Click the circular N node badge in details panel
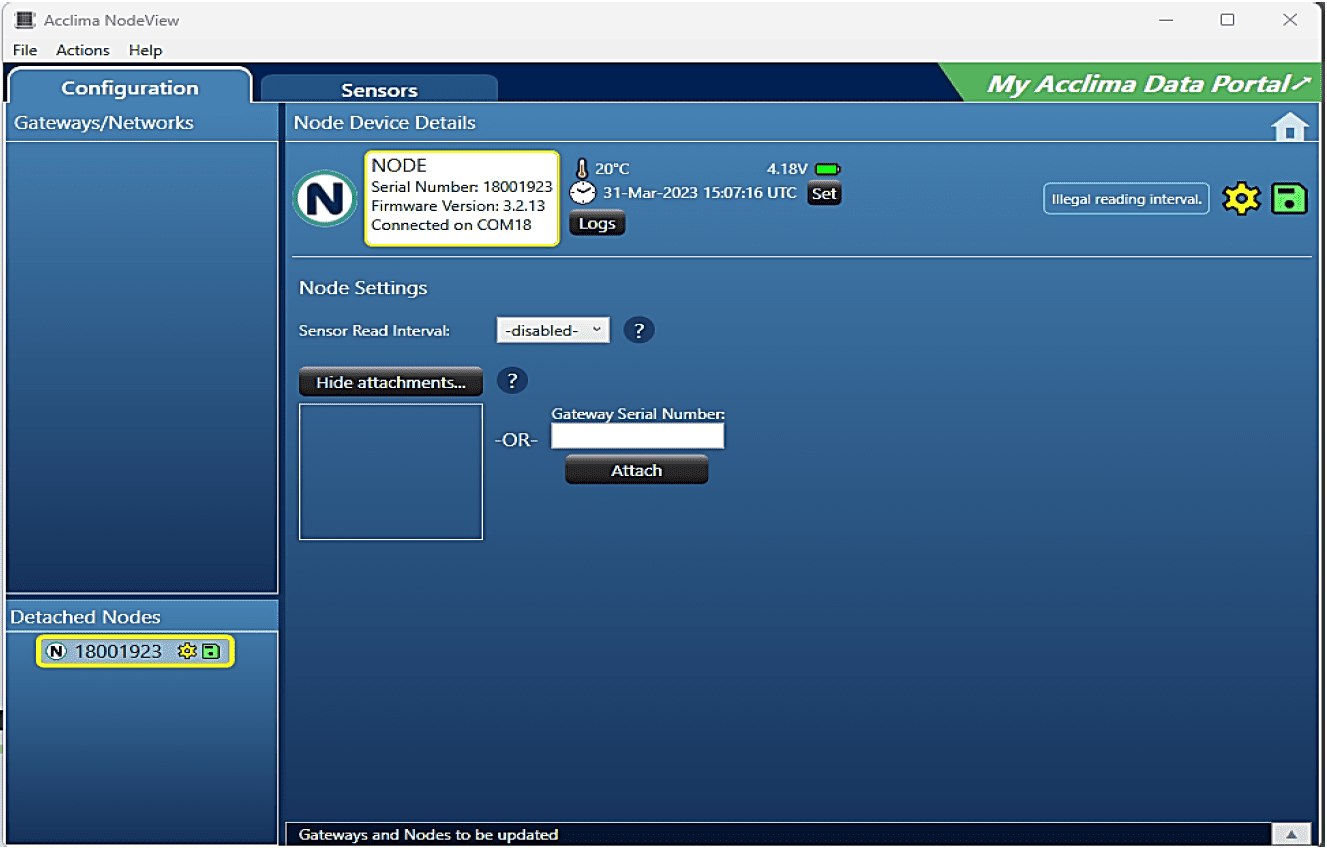1327x848 pixels. tap(324, 198)
